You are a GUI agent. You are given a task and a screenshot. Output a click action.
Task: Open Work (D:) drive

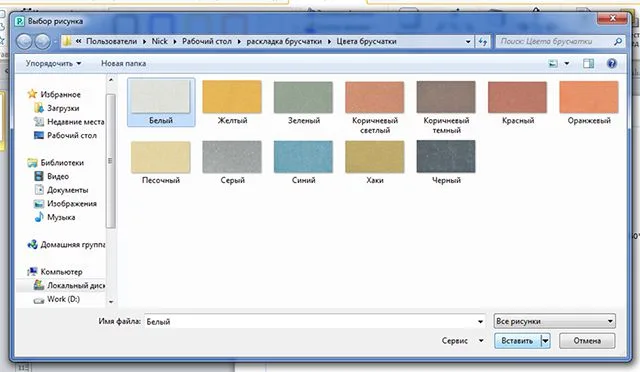coord(57,299)
